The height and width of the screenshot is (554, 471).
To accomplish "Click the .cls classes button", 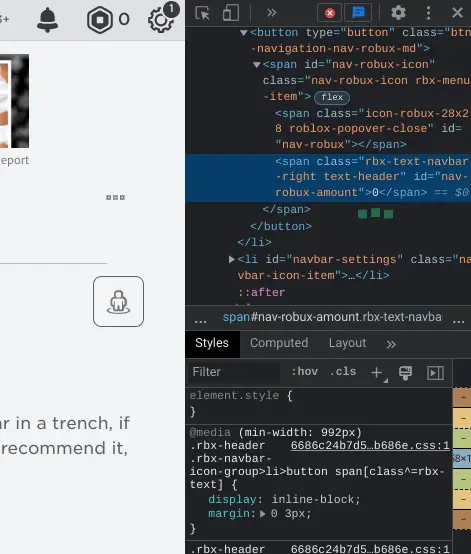I will (343, 372).
